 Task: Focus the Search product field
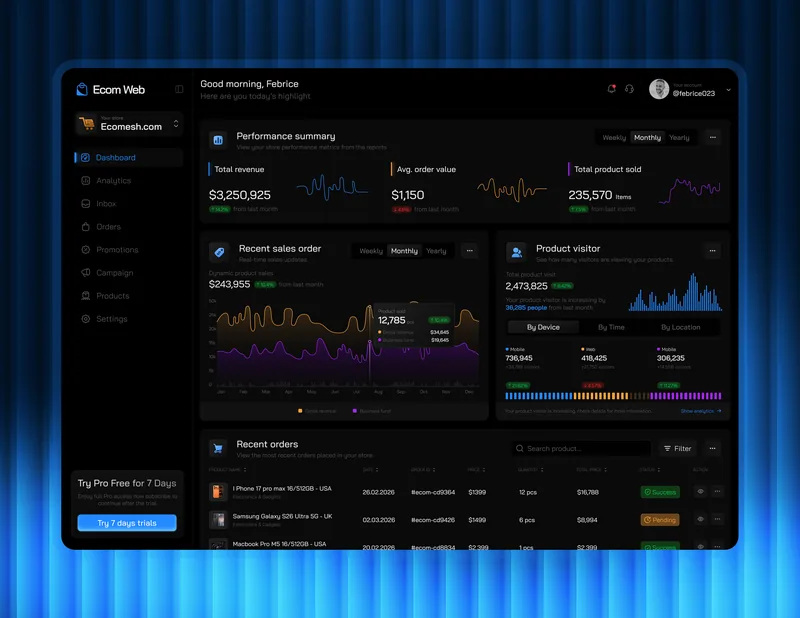coord(581,449)
